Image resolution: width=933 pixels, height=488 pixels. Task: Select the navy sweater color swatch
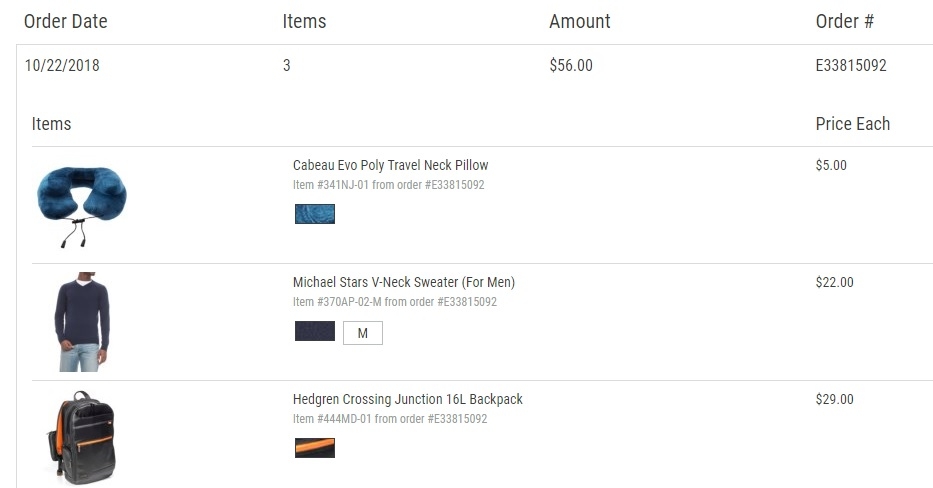point(315,331)
